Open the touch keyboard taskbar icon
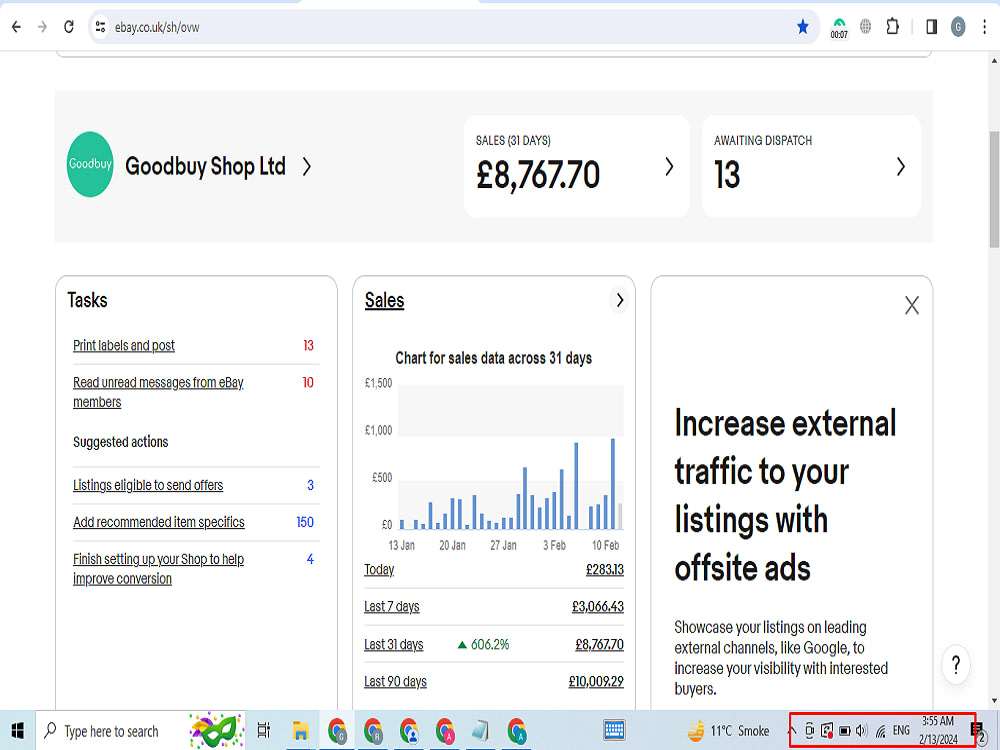The height and width of the screenshot is (750, 1000). coord(614,730)
